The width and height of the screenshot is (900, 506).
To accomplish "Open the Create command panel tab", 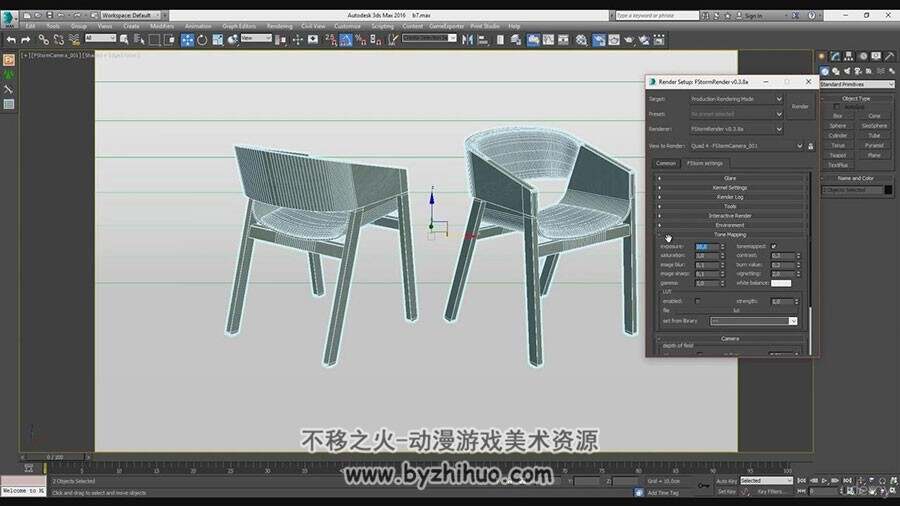I will coord(822,56).
